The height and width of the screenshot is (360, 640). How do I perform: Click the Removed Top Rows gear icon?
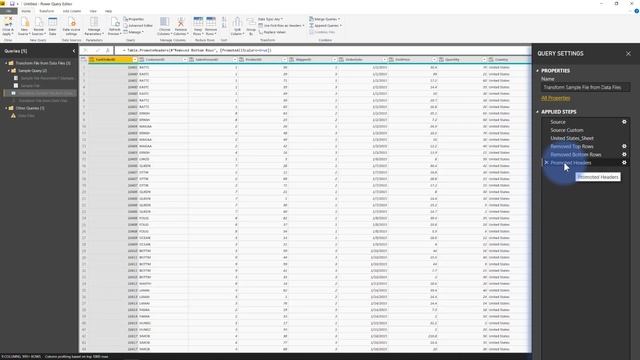624,146
